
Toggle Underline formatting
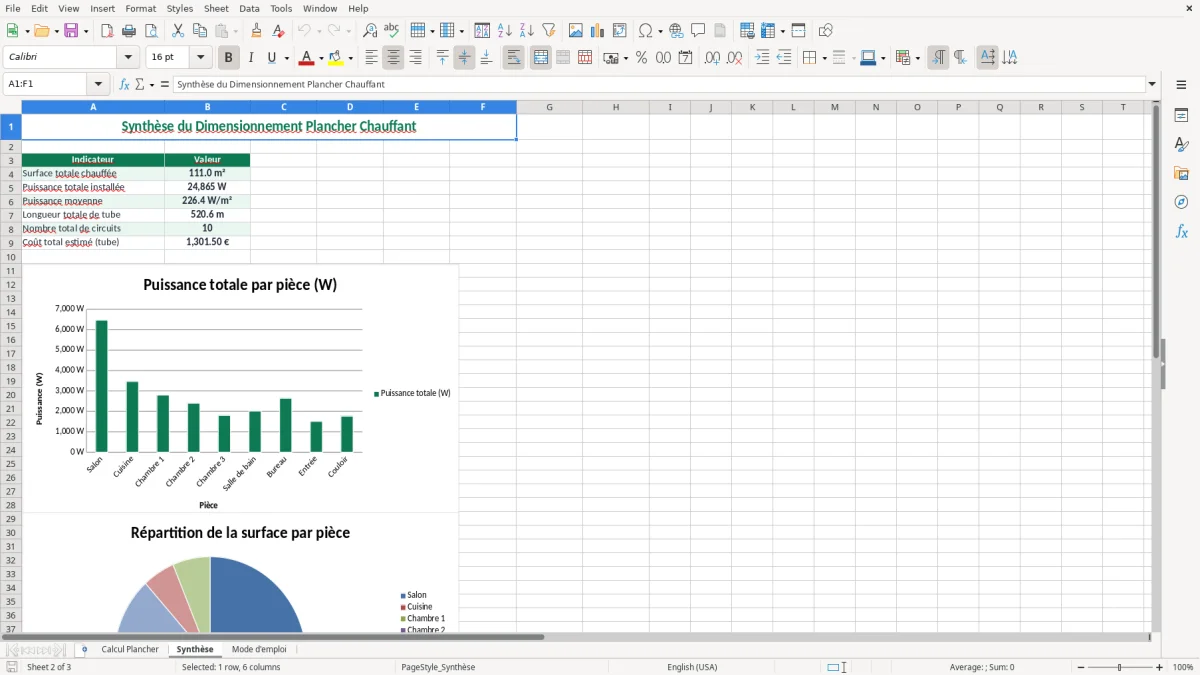click(x=272, y=58)
